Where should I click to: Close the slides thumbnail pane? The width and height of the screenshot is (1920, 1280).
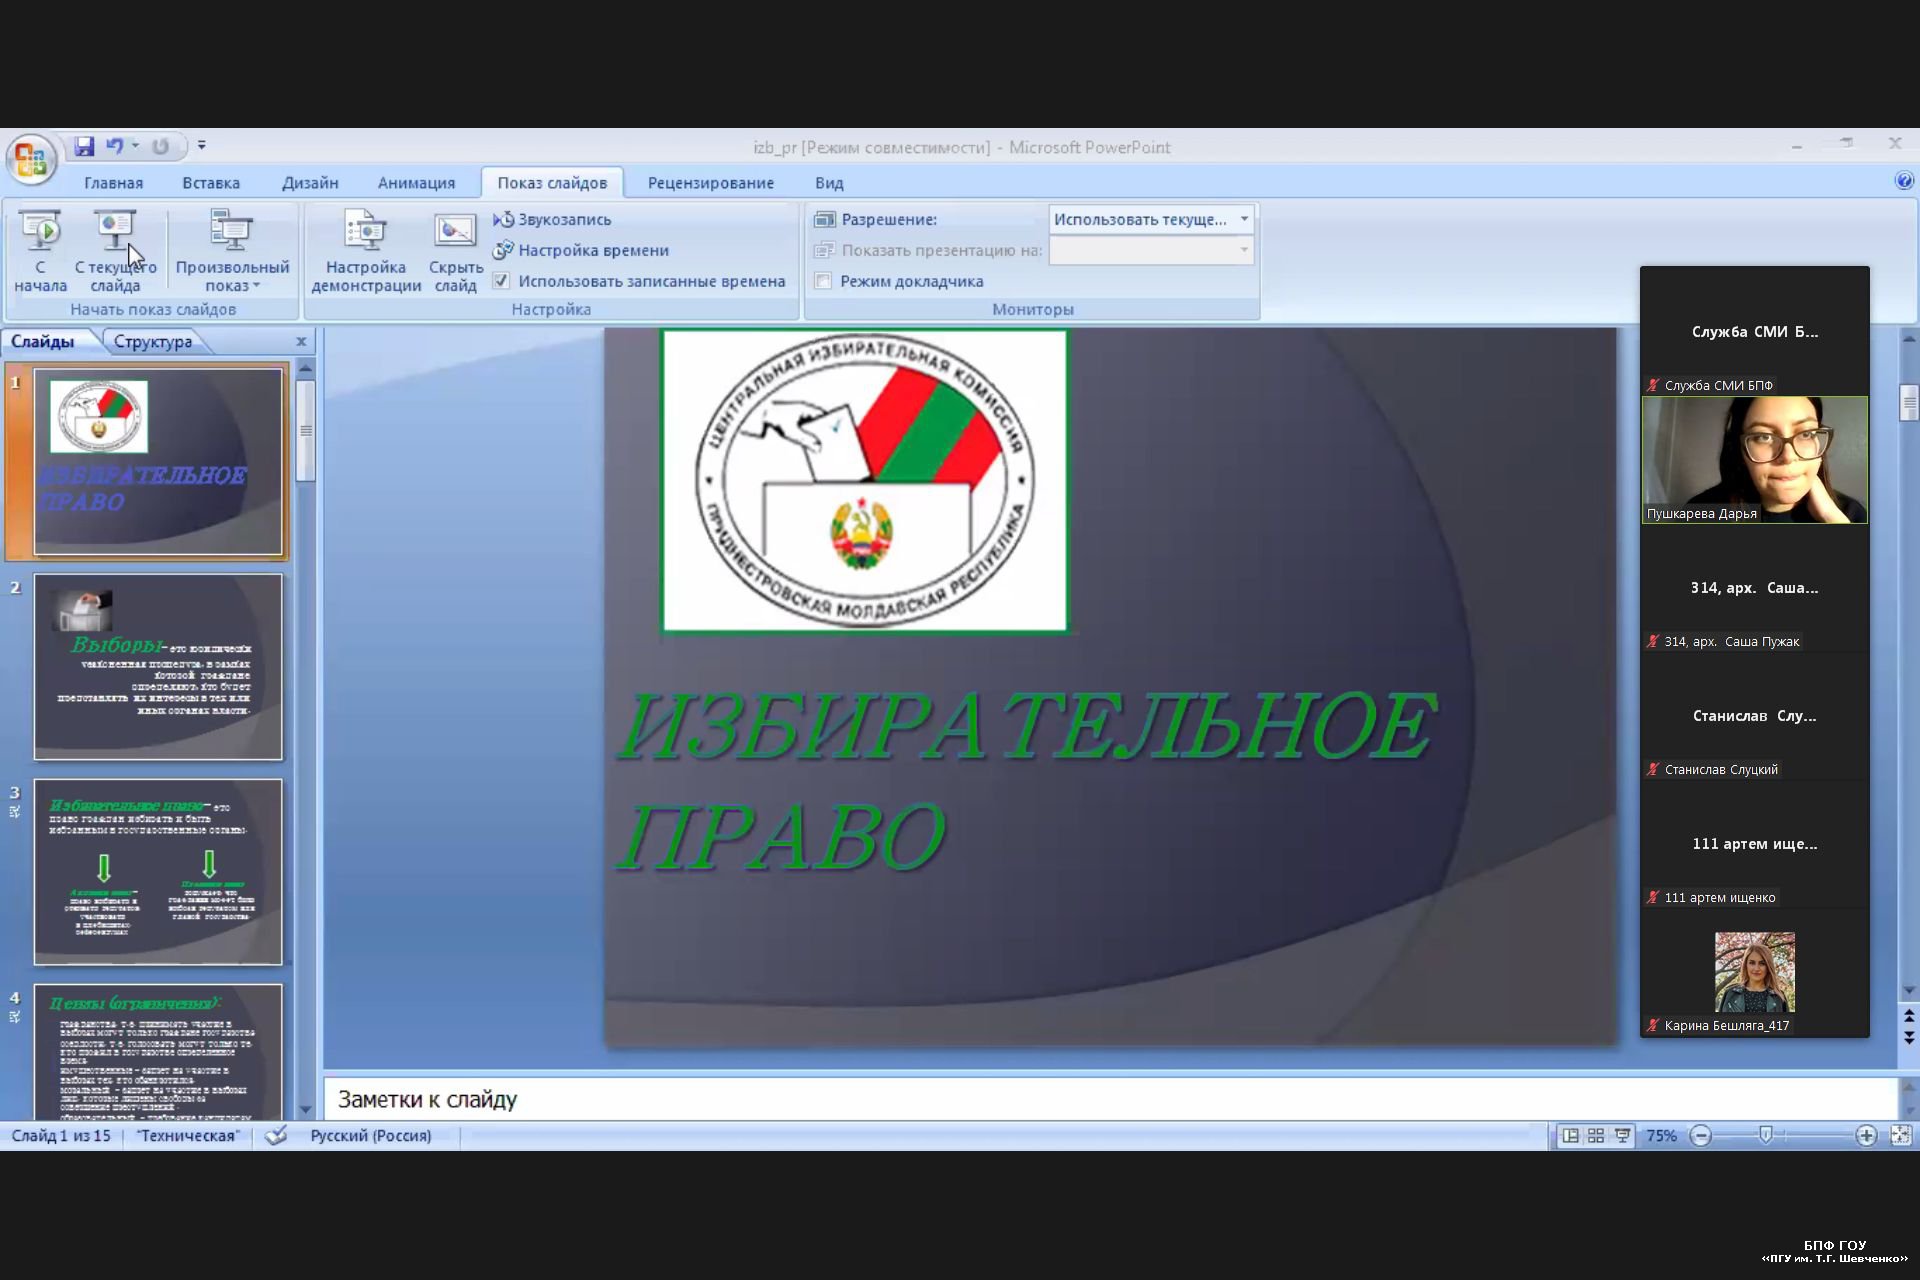pyautogui.click(x=301, y=341)
